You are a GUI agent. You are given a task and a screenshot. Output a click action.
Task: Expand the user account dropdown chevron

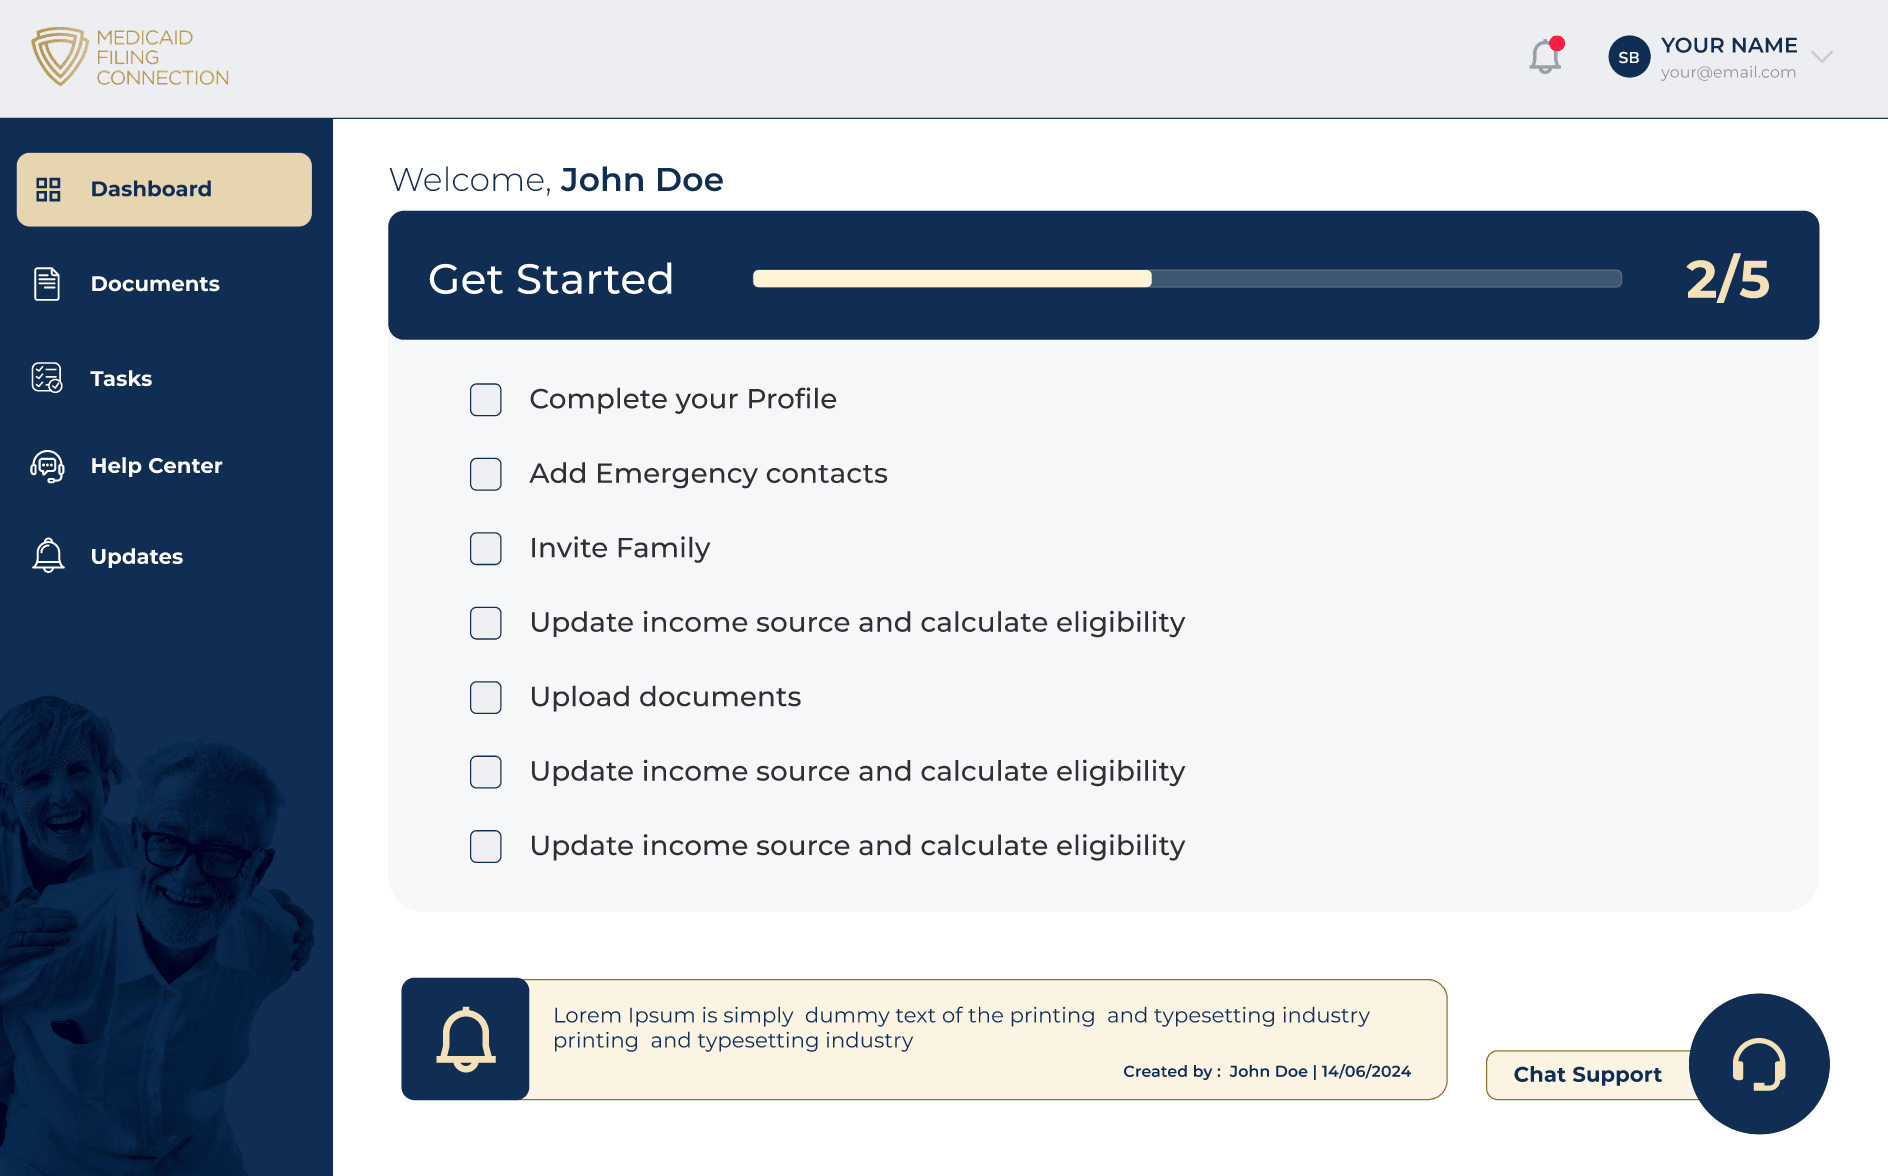pyautogui.click(x=1822, y=57)
